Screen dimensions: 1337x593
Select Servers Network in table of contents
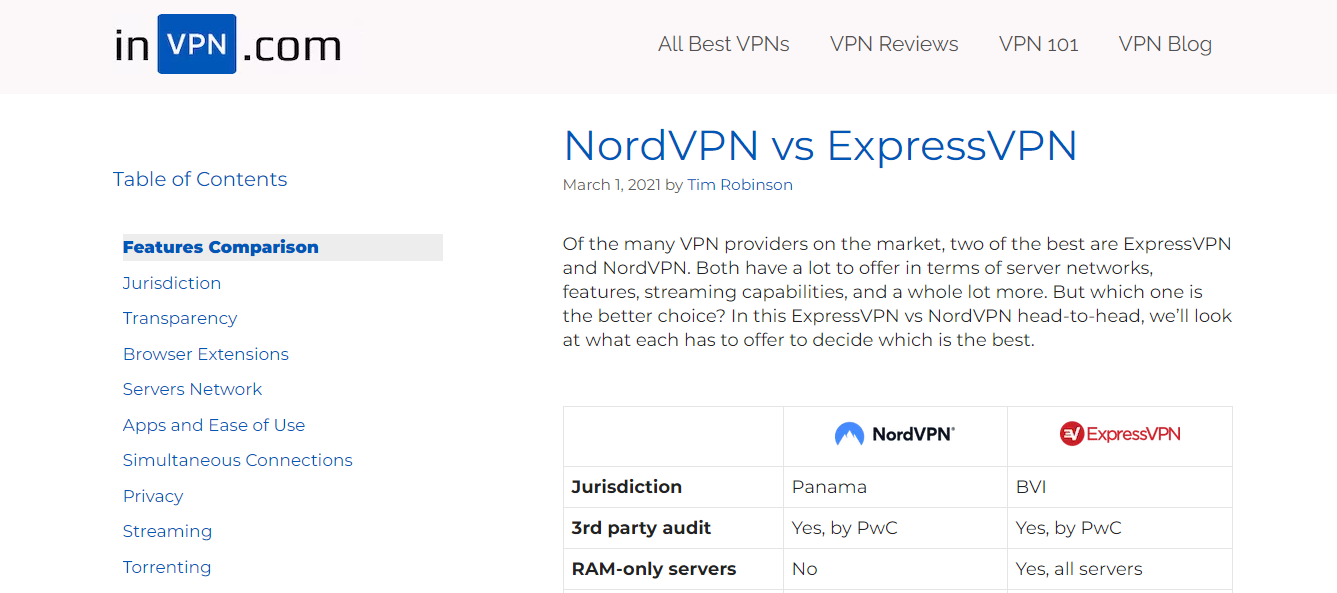192,389
